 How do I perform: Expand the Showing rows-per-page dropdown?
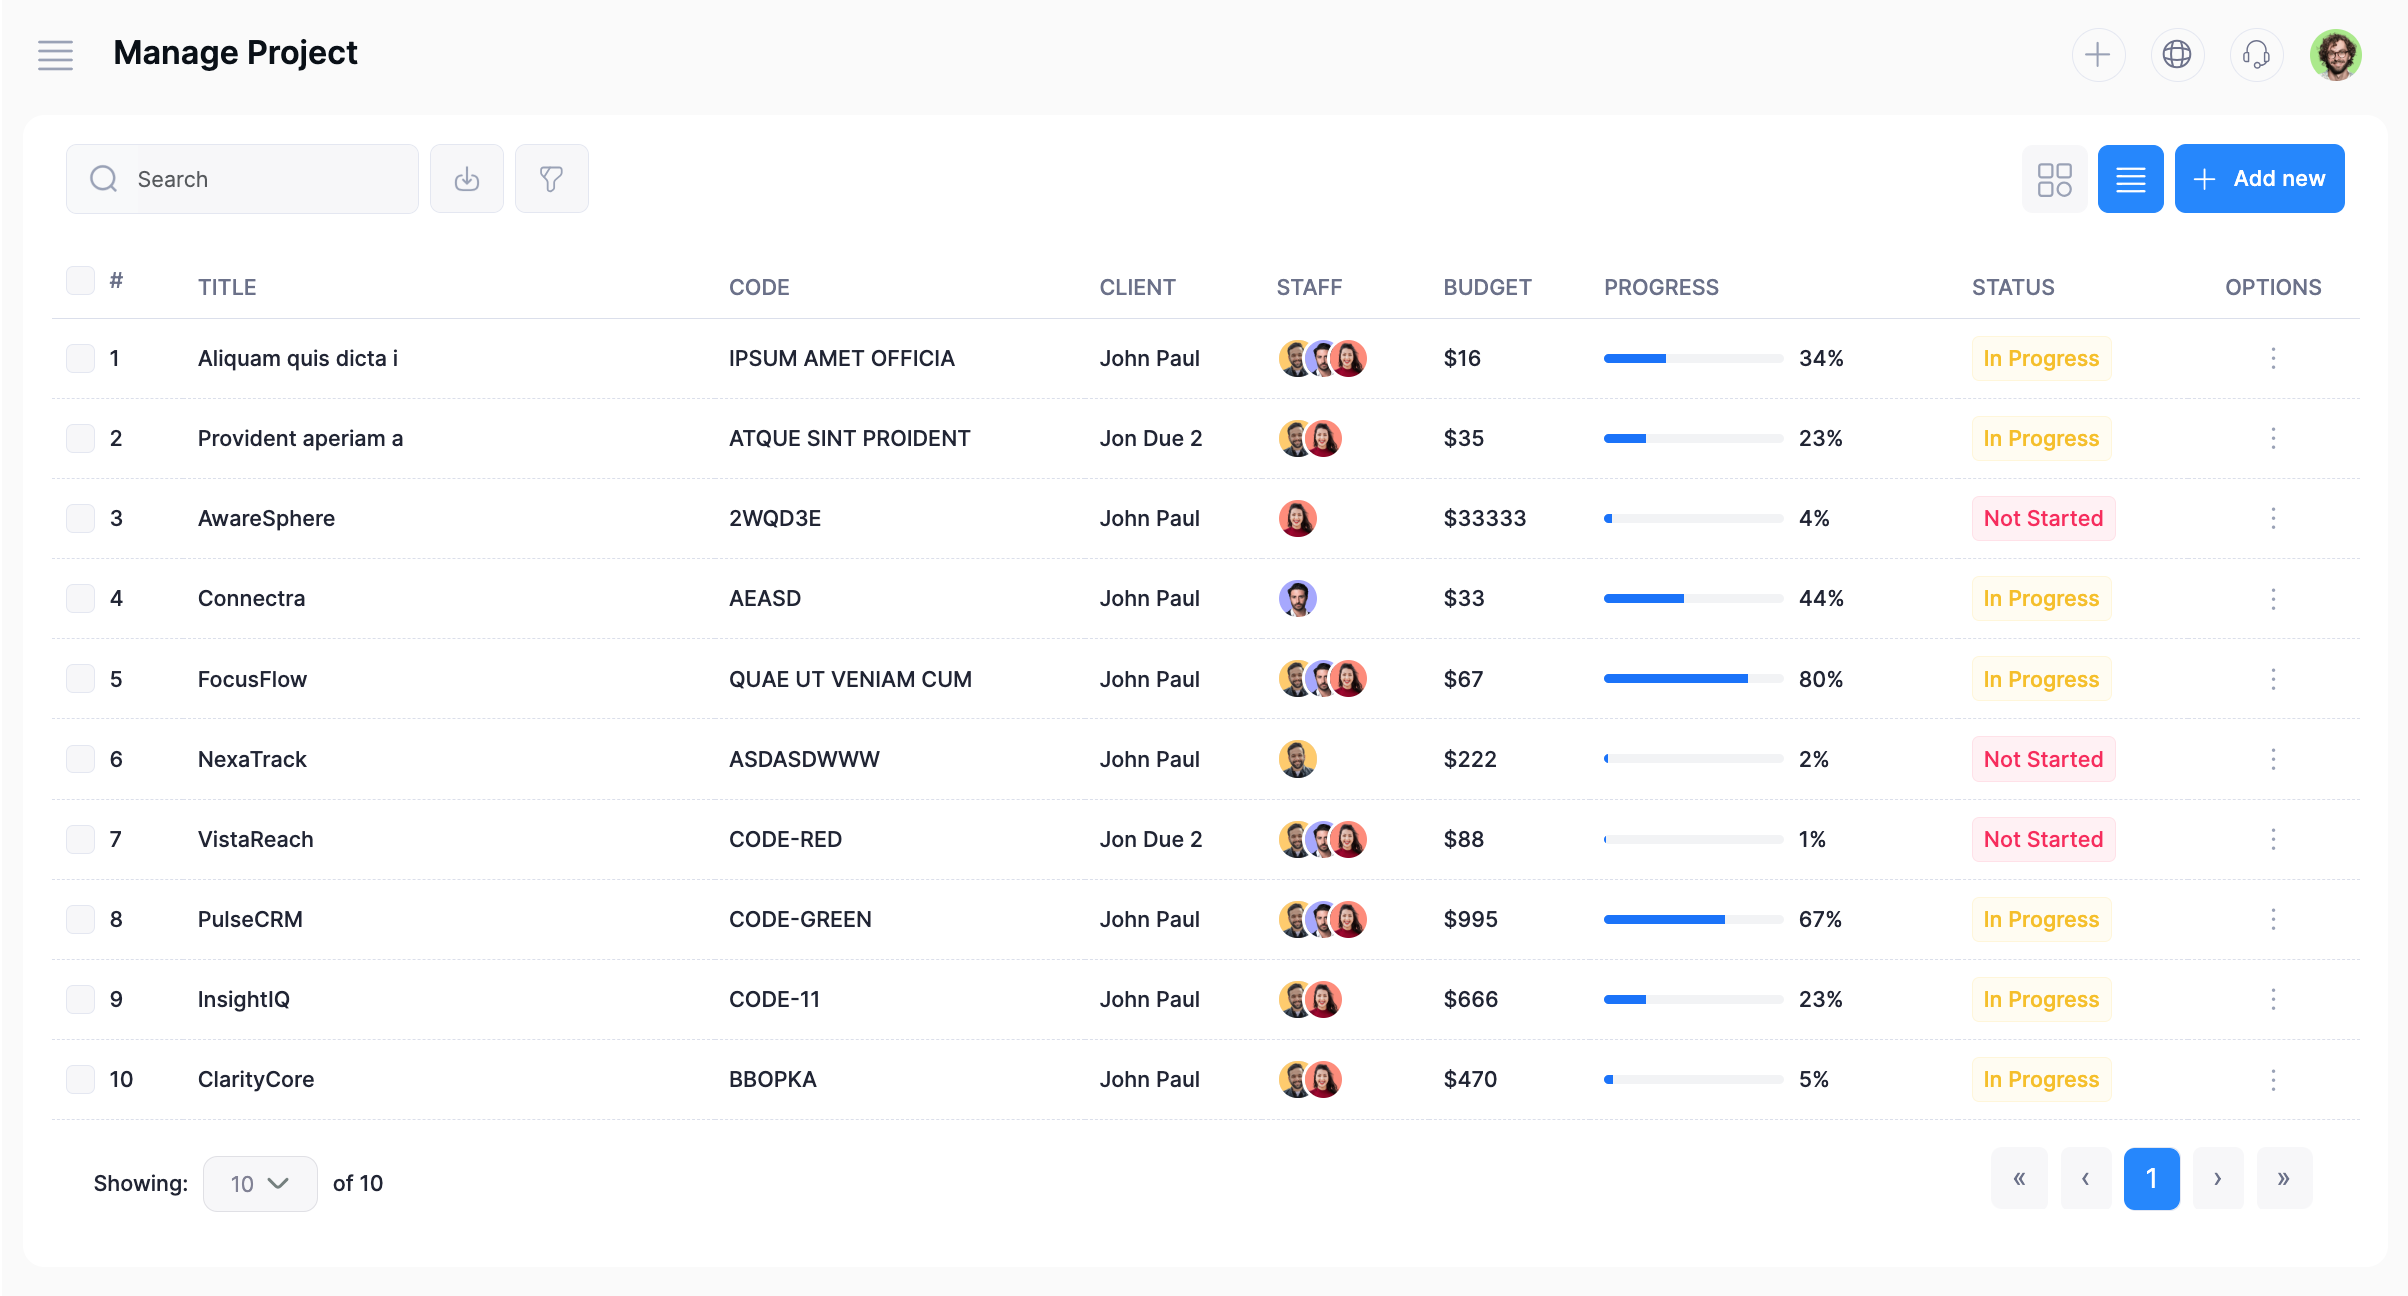(260, 1183)
